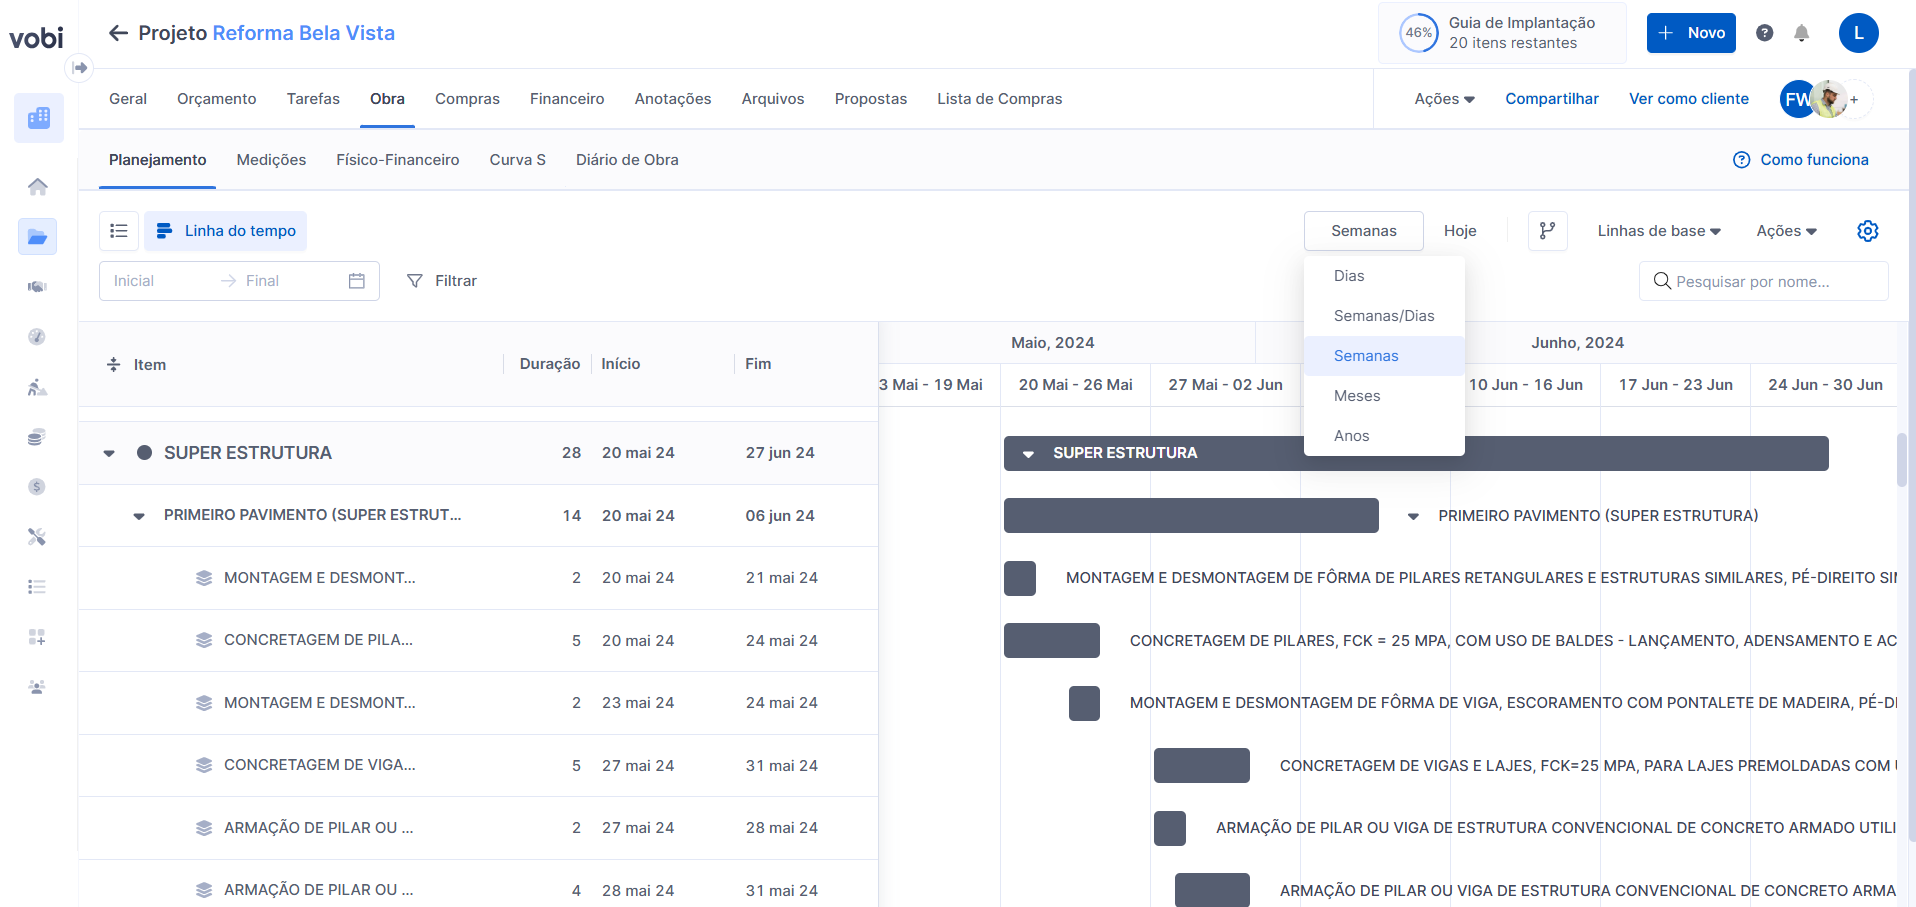Screen dimensions: 1916x907
Task: Activate the Linha do tempo view
Action: [x=226, y=231]
